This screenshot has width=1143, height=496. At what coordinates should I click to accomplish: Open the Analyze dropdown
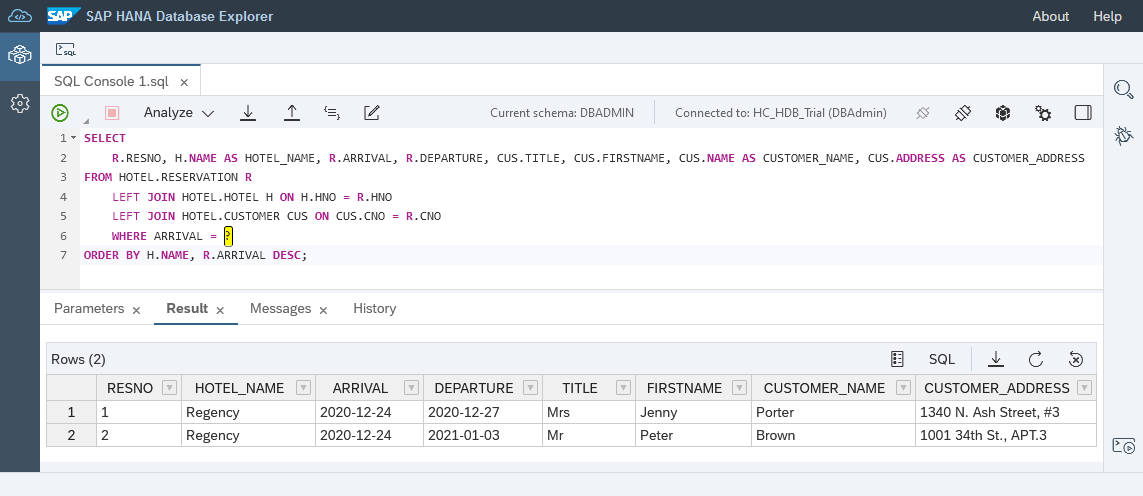179,112
